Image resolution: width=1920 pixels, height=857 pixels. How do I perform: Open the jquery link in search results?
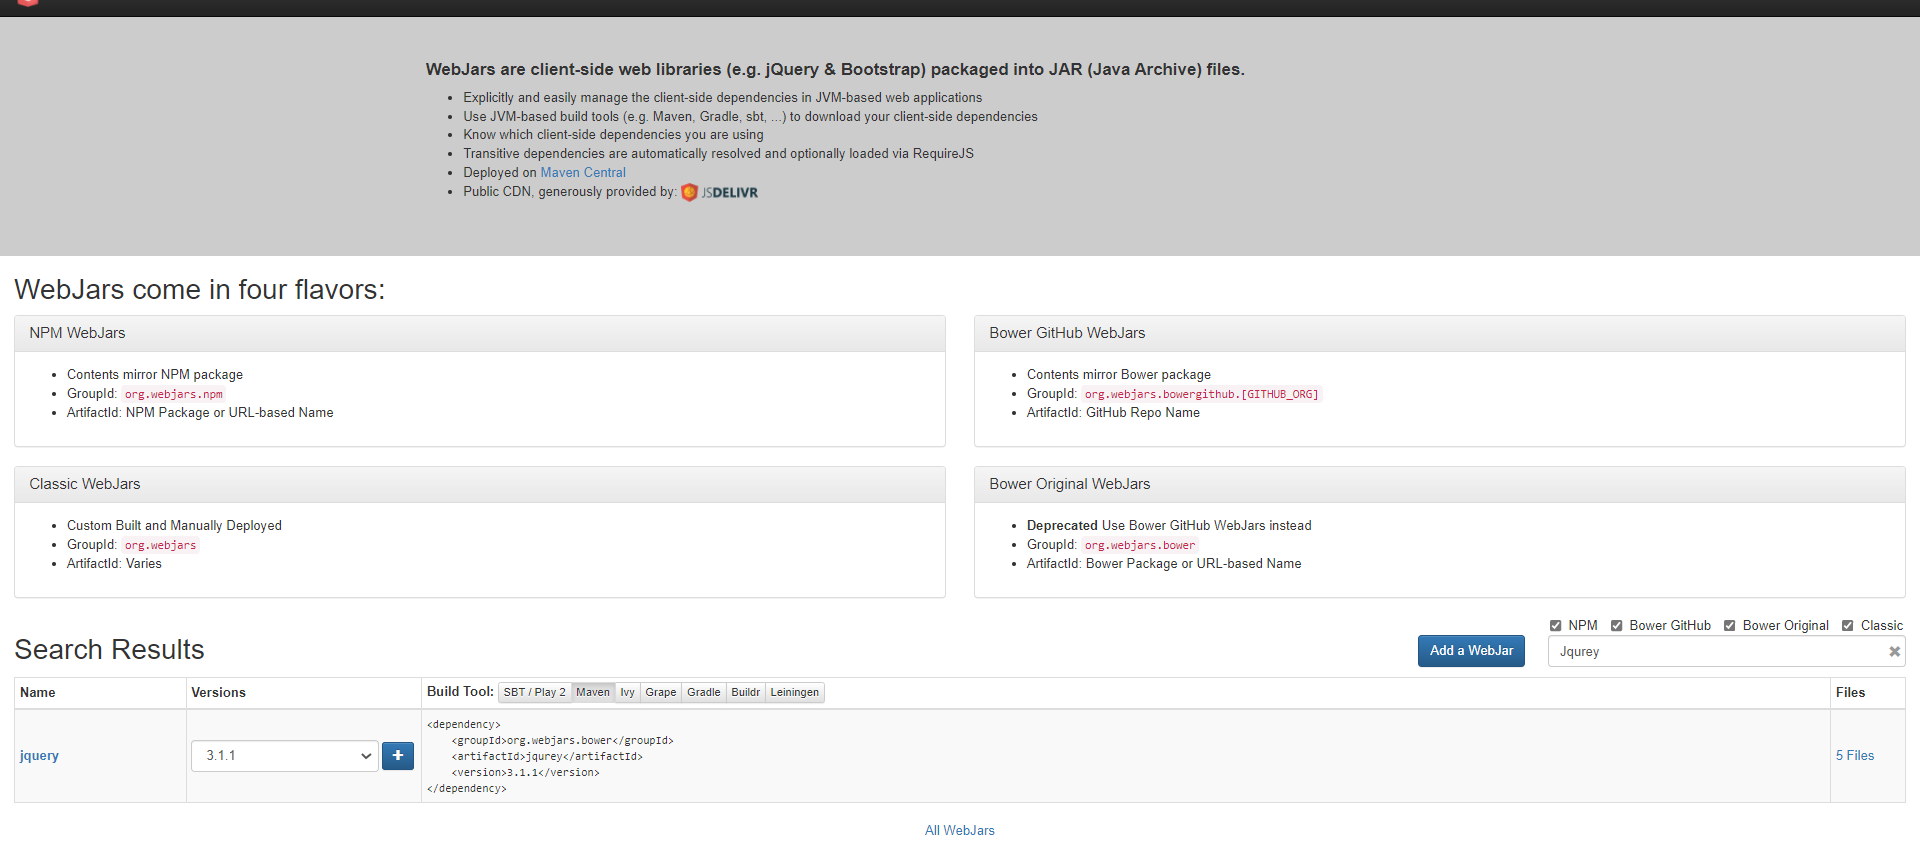click(x=39, y=756)
